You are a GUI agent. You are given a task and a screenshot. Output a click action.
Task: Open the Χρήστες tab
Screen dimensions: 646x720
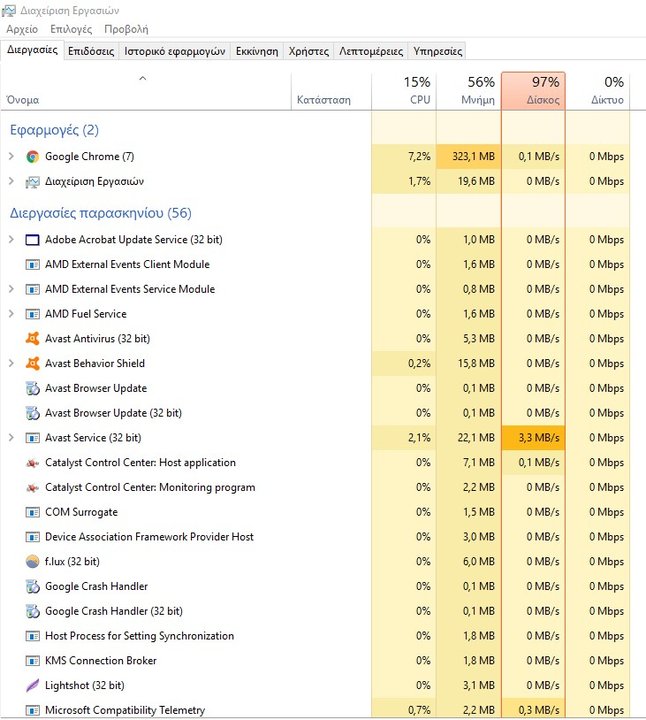point(309,51)
